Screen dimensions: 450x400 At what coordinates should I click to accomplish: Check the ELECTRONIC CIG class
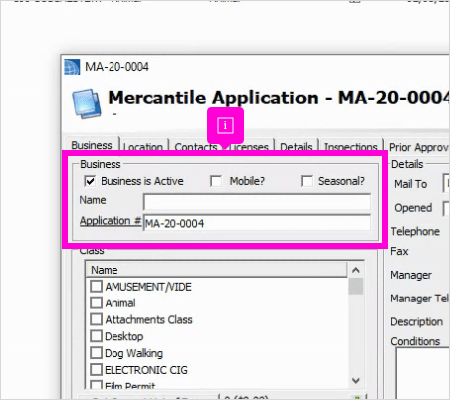tap(96, 369)
